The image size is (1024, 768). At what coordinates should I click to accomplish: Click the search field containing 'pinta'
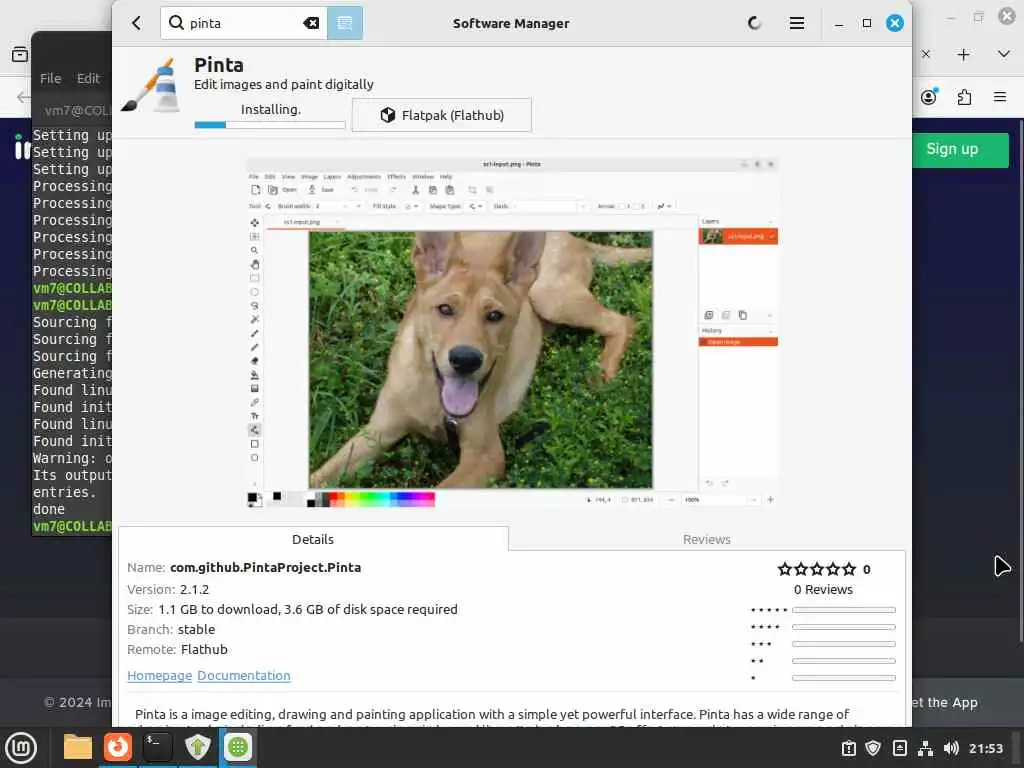244,24
